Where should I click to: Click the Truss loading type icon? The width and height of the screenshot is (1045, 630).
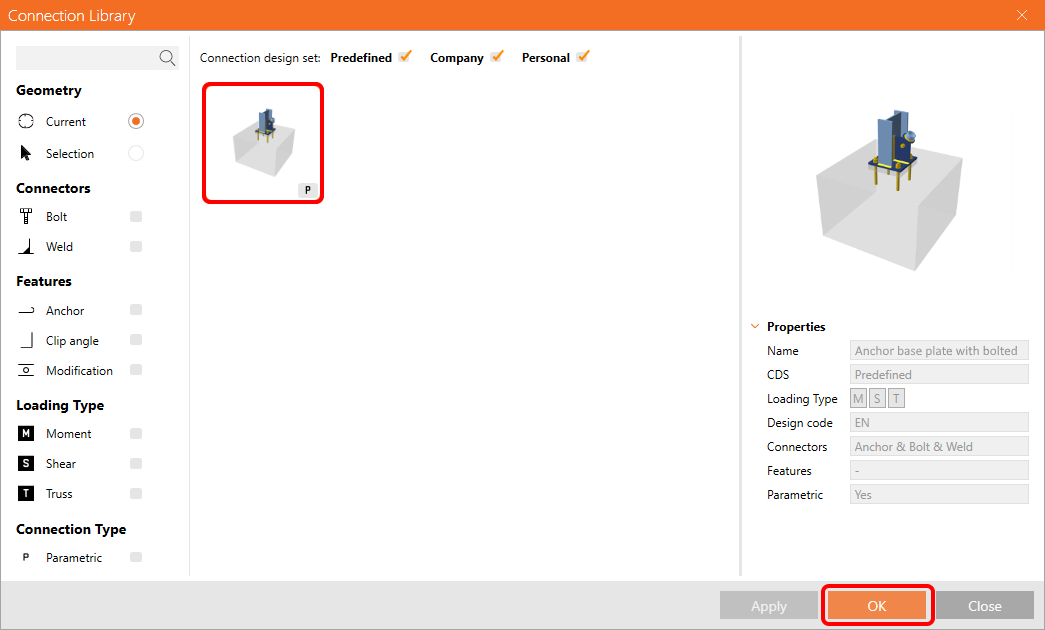[25, 493]
